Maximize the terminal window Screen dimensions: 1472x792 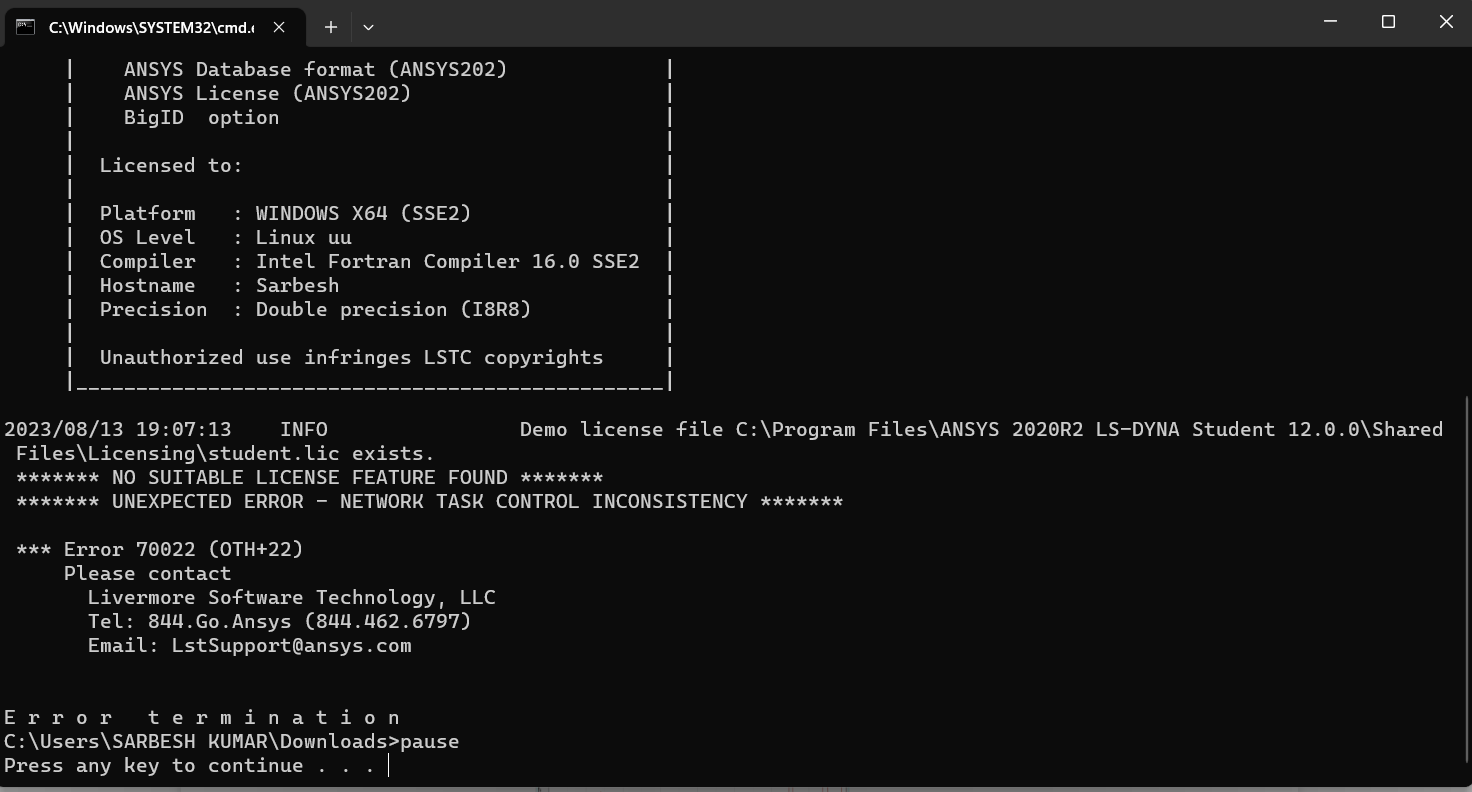1388,22
